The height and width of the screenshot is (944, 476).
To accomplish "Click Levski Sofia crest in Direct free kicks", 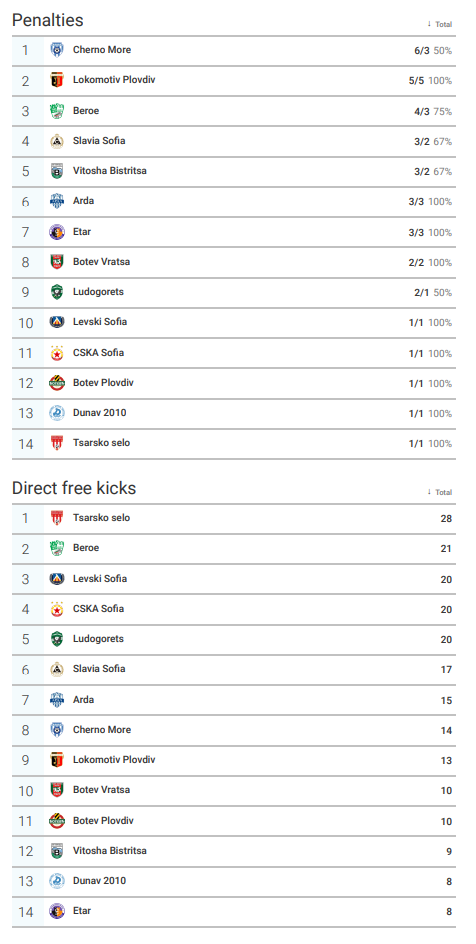I will pos(57,579).
